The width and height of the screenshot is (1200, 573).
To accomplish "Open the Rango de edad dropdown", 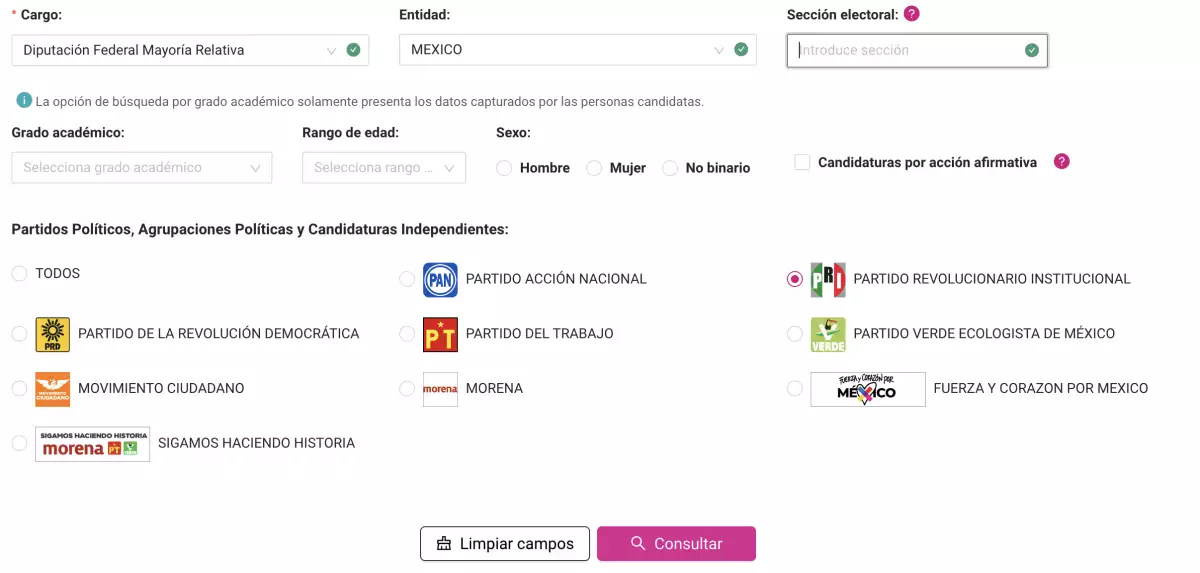I will pyautogui.click(x=383, y=168).
